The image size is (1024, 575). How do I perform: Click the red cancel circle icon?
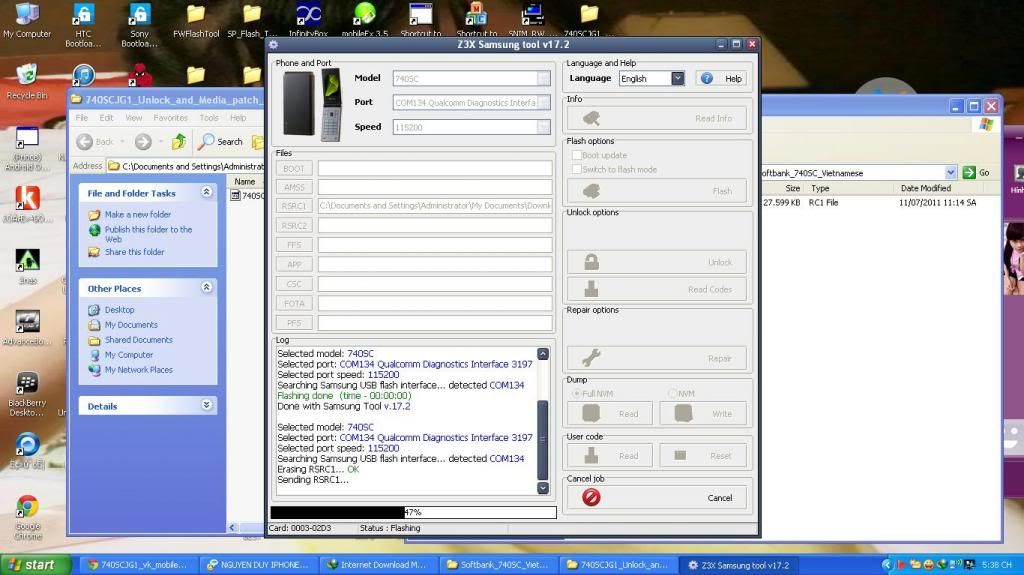(591, 497)
